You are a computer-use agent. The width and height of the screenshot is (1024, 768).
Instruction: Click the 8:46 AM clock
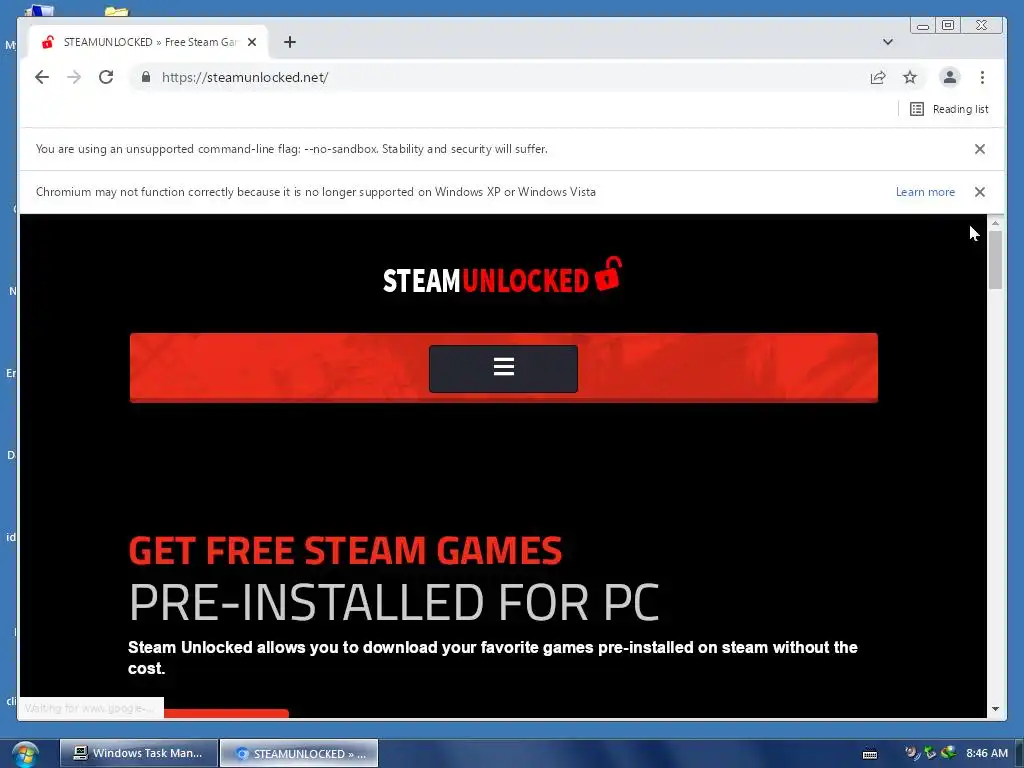tap(987, 753)
